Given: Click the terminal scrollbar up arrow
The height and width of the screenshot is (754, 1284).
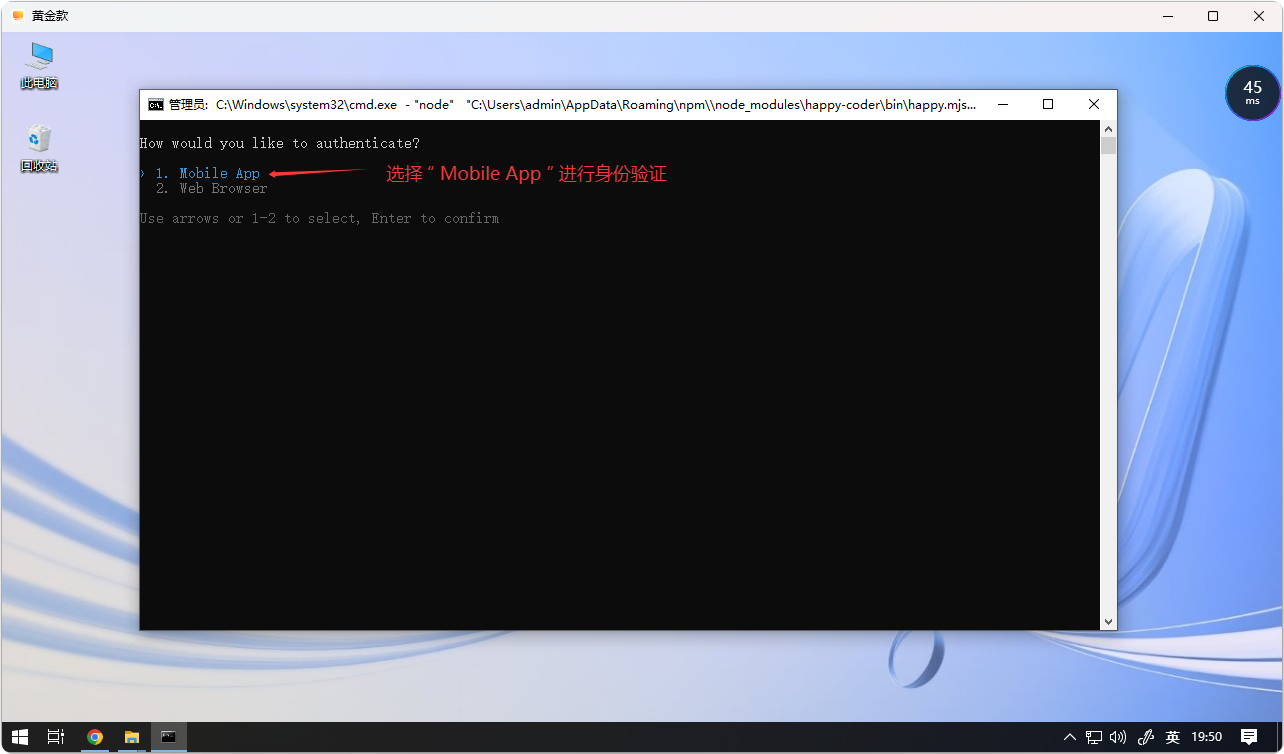Looking at the screenshot, I should pos(1108,129).
